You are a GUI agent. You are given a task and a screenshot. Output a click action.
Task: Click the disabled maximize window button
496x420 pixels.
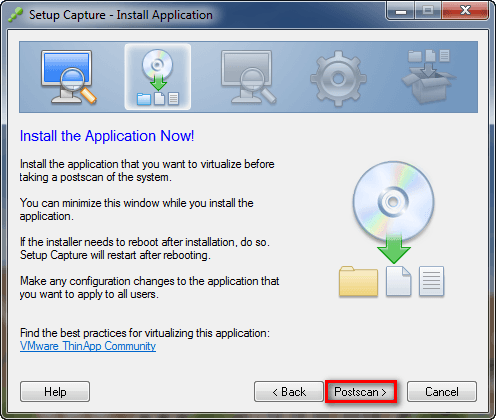(428, 11)
